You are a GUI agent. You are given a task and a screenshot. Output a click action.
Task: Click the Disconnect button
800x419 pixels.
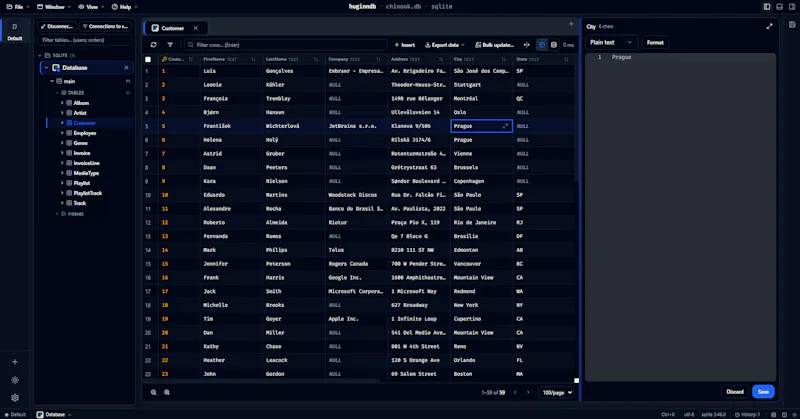[x=57, y=27]
